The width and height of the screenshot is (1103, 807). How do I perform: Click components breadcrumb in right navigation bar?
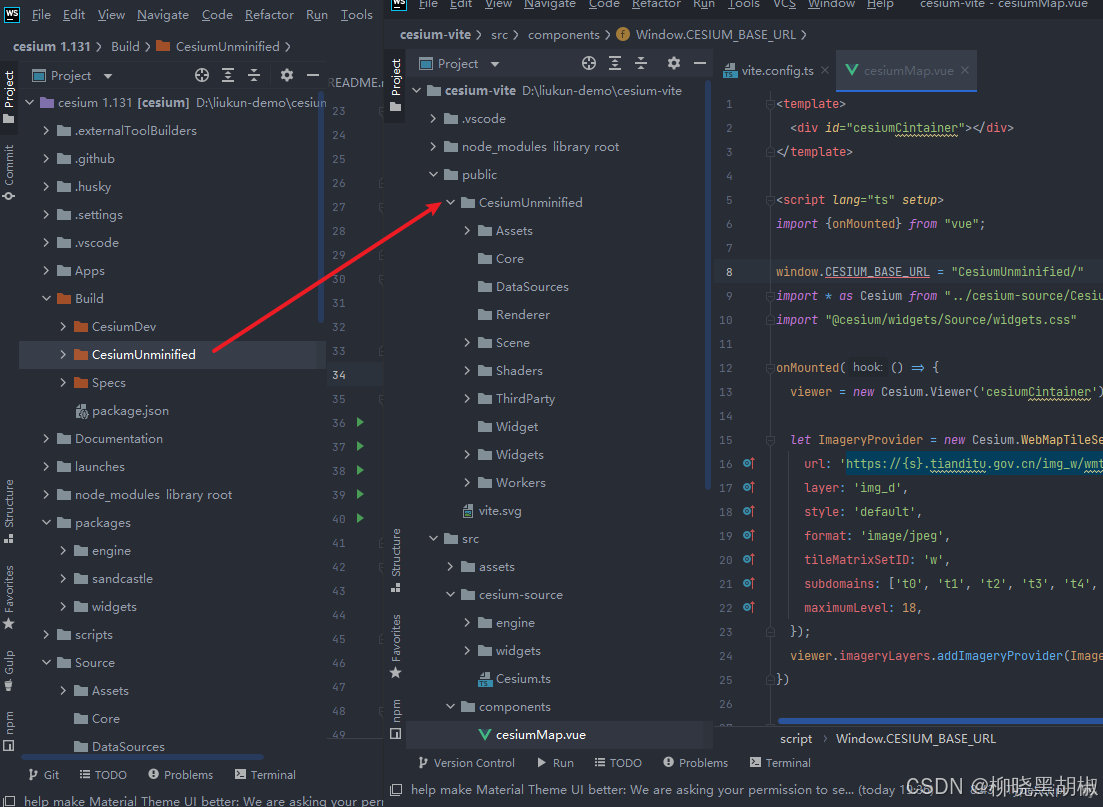563,34
